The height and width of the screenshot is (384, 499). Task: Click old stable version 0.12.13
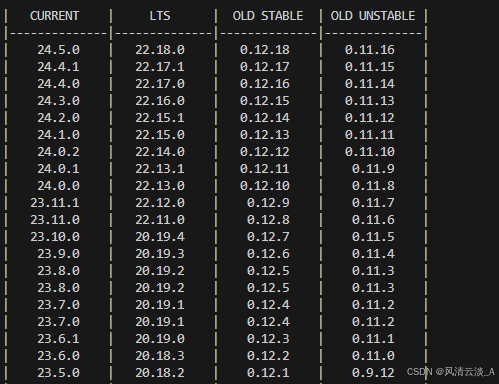point(265,135)
